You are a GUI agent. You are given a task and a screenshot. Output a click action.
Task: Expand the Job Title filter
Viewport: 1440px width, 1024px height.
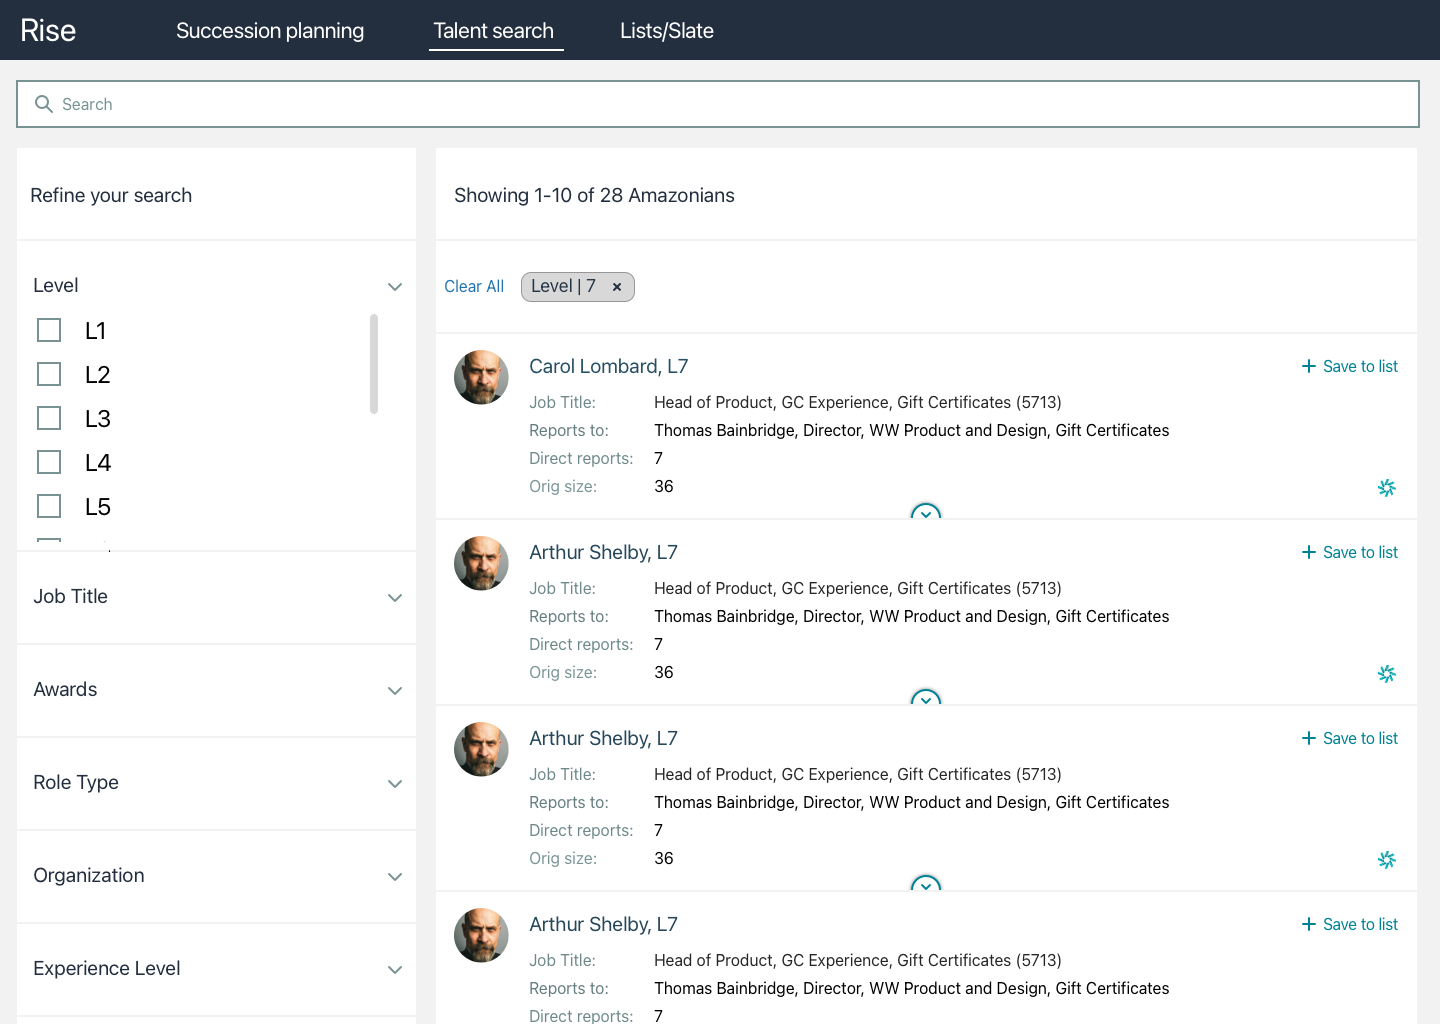(395, 598)
